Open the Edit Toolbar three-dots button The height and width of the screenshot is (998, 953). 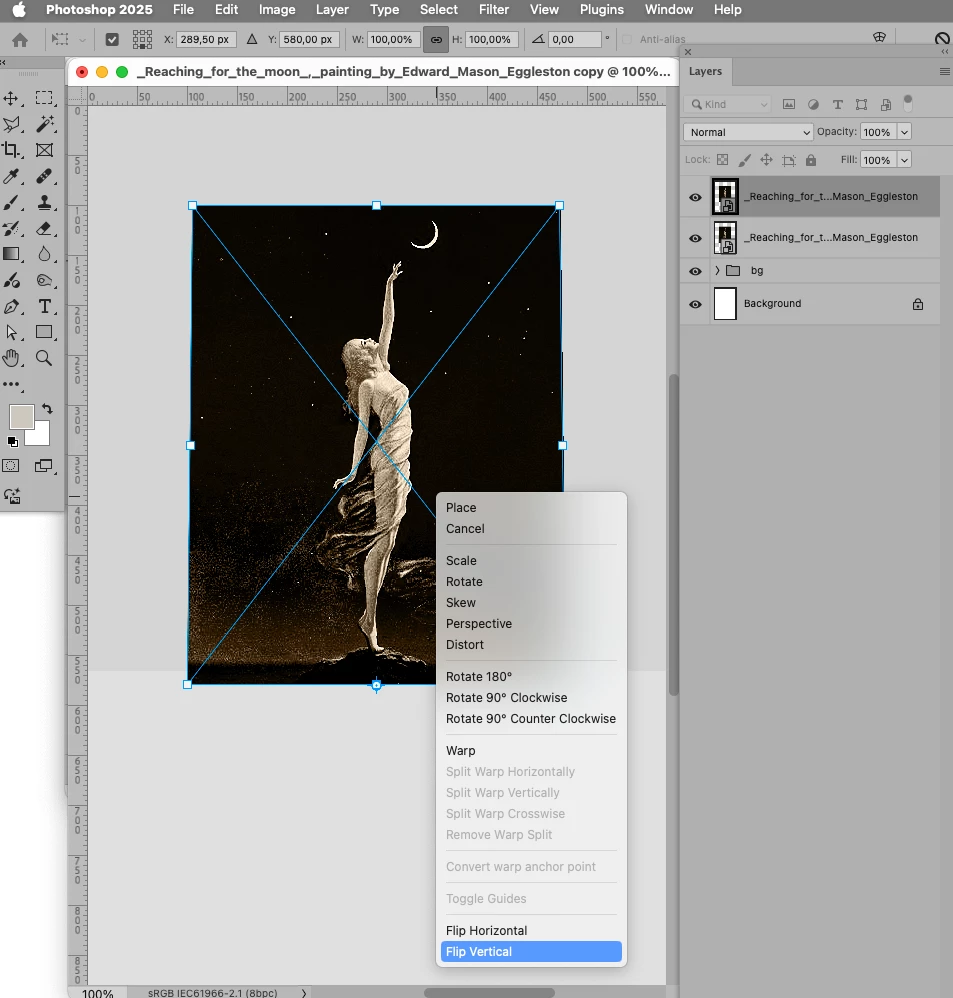coord(11,384)
